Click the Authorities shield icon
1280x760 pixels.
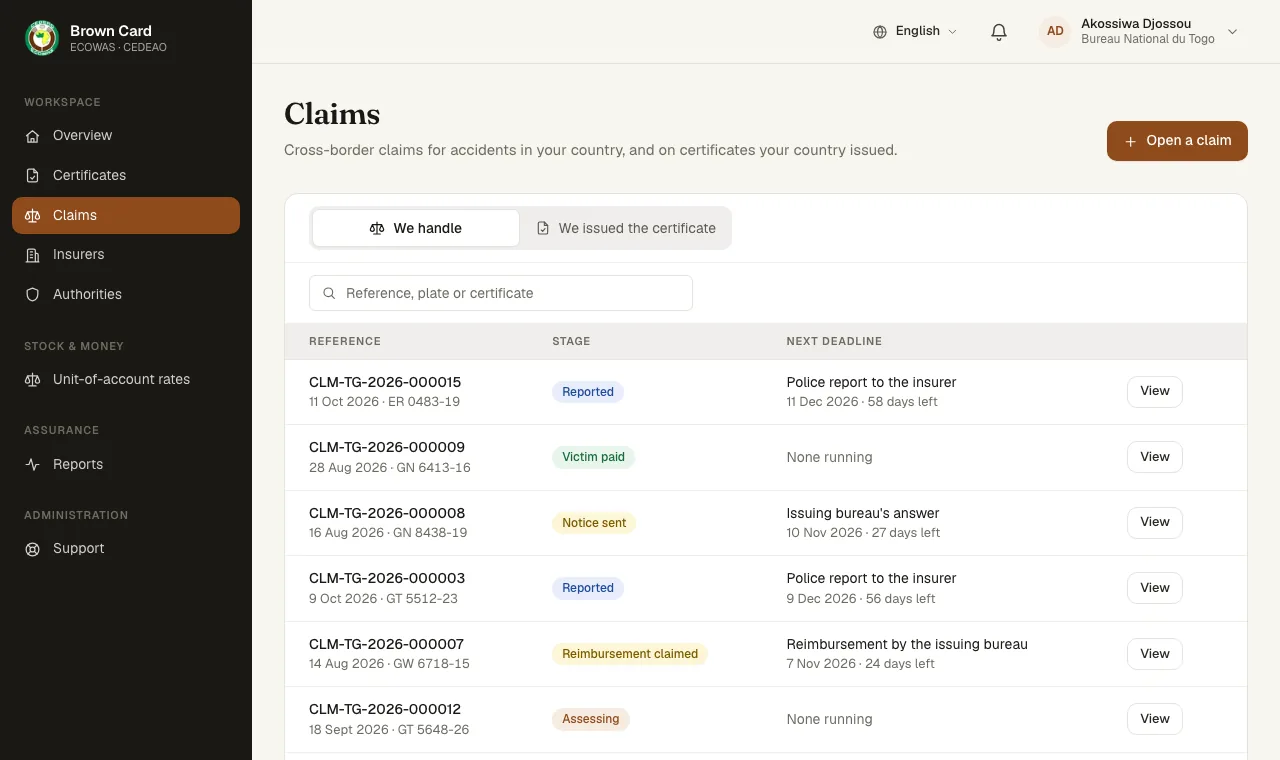click(x=33, y=295)
